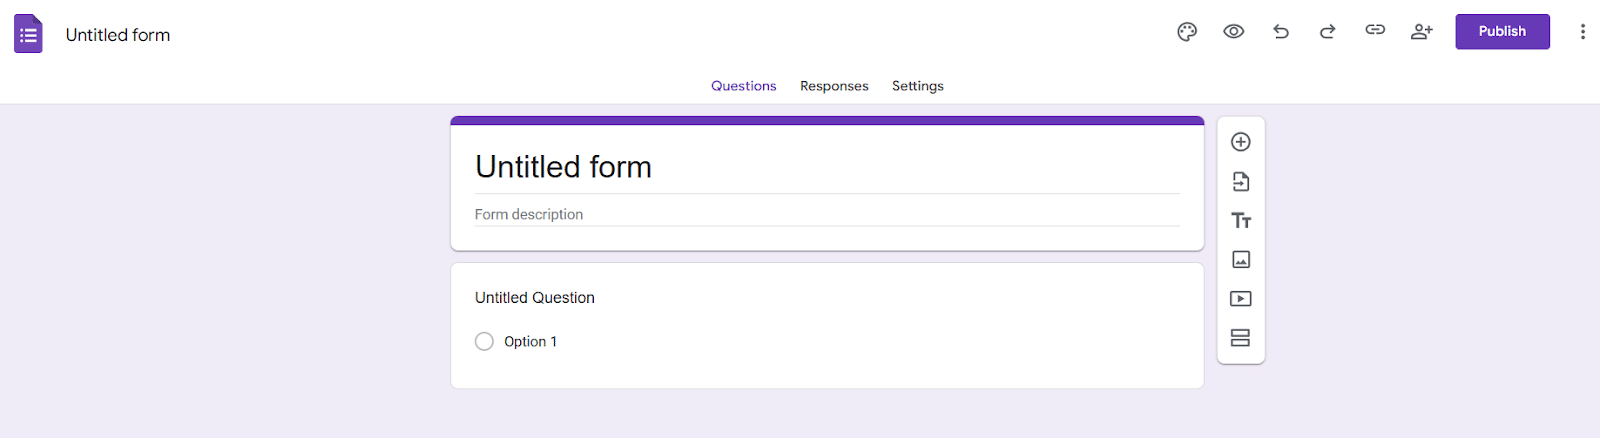Viewport: 1600px width, 438px height.
Task: Add collaborators to the form
Action: coord(1422,32)
